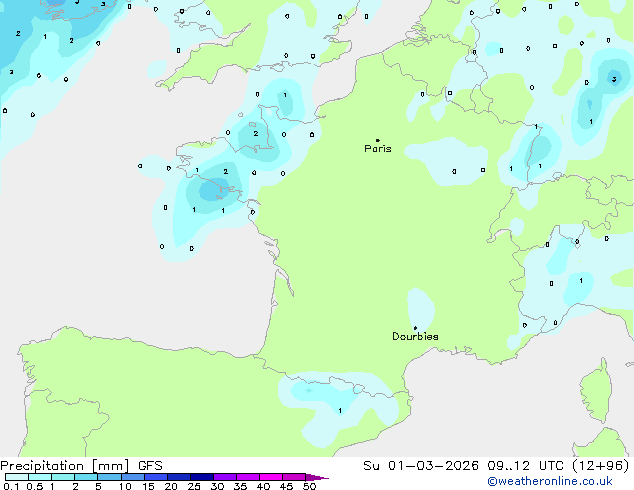Select the 0.1–0.5 mm legend swatch

point(17,477)
